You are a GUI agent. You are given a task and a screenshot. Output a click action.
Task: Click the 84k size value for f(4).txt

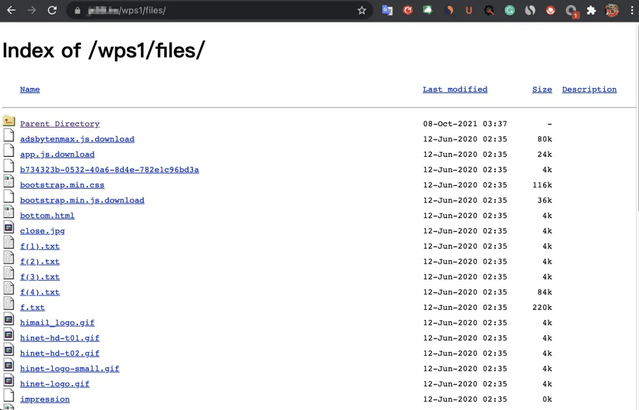click(544, 292)
